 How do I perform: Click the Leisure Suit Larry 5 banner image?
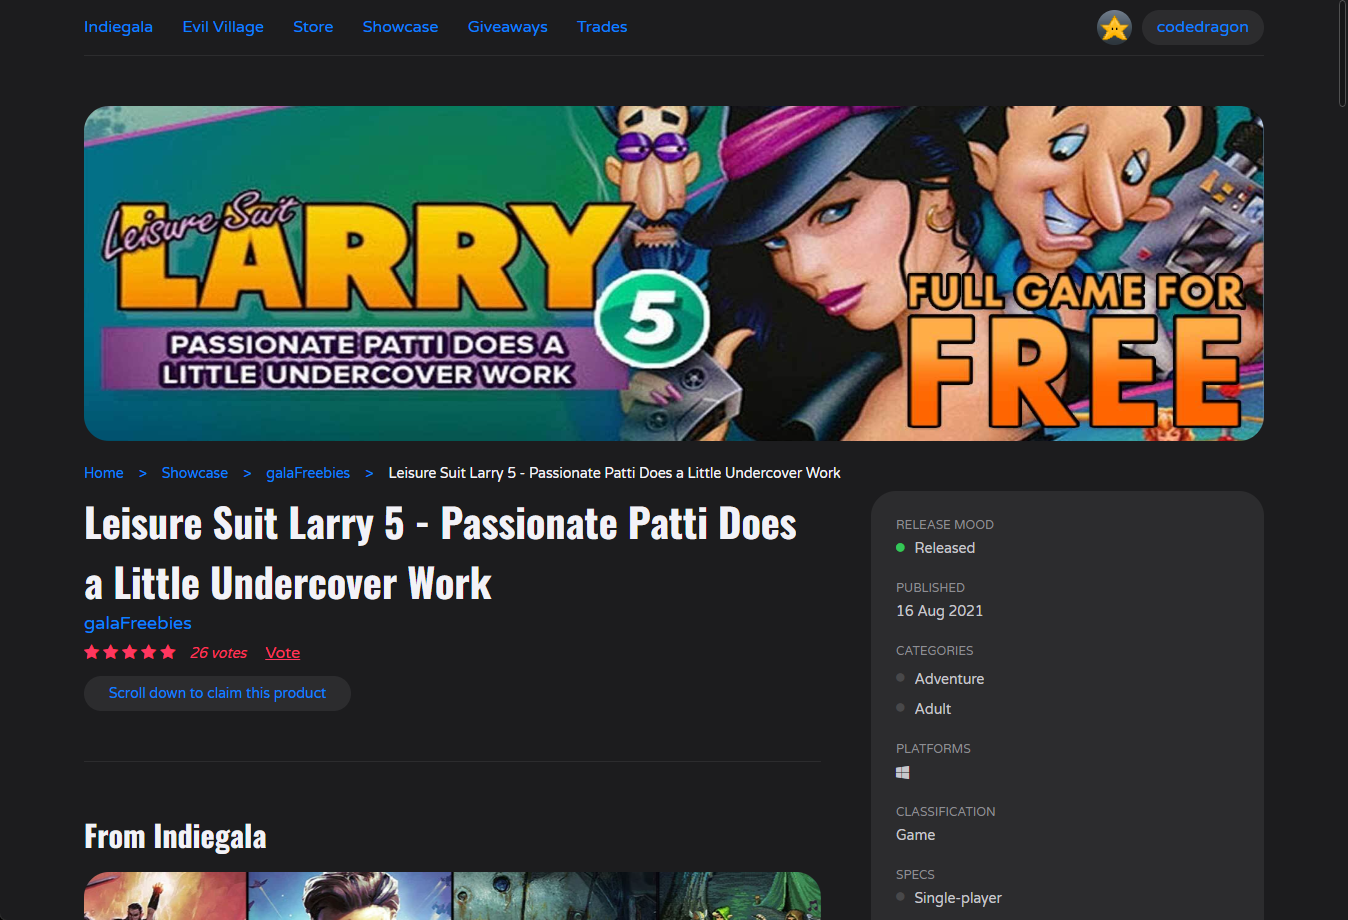[674, 273]
